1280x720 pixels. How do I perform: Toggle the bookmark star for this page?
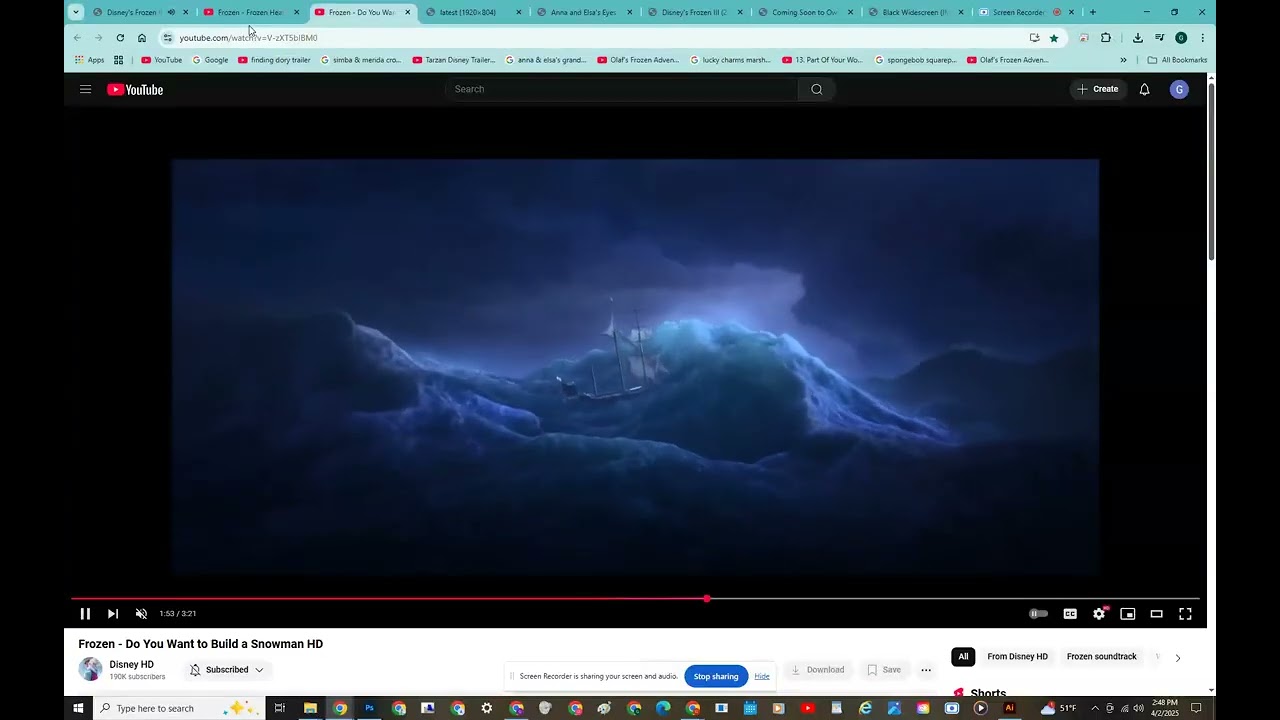(x=1054, y=38)
